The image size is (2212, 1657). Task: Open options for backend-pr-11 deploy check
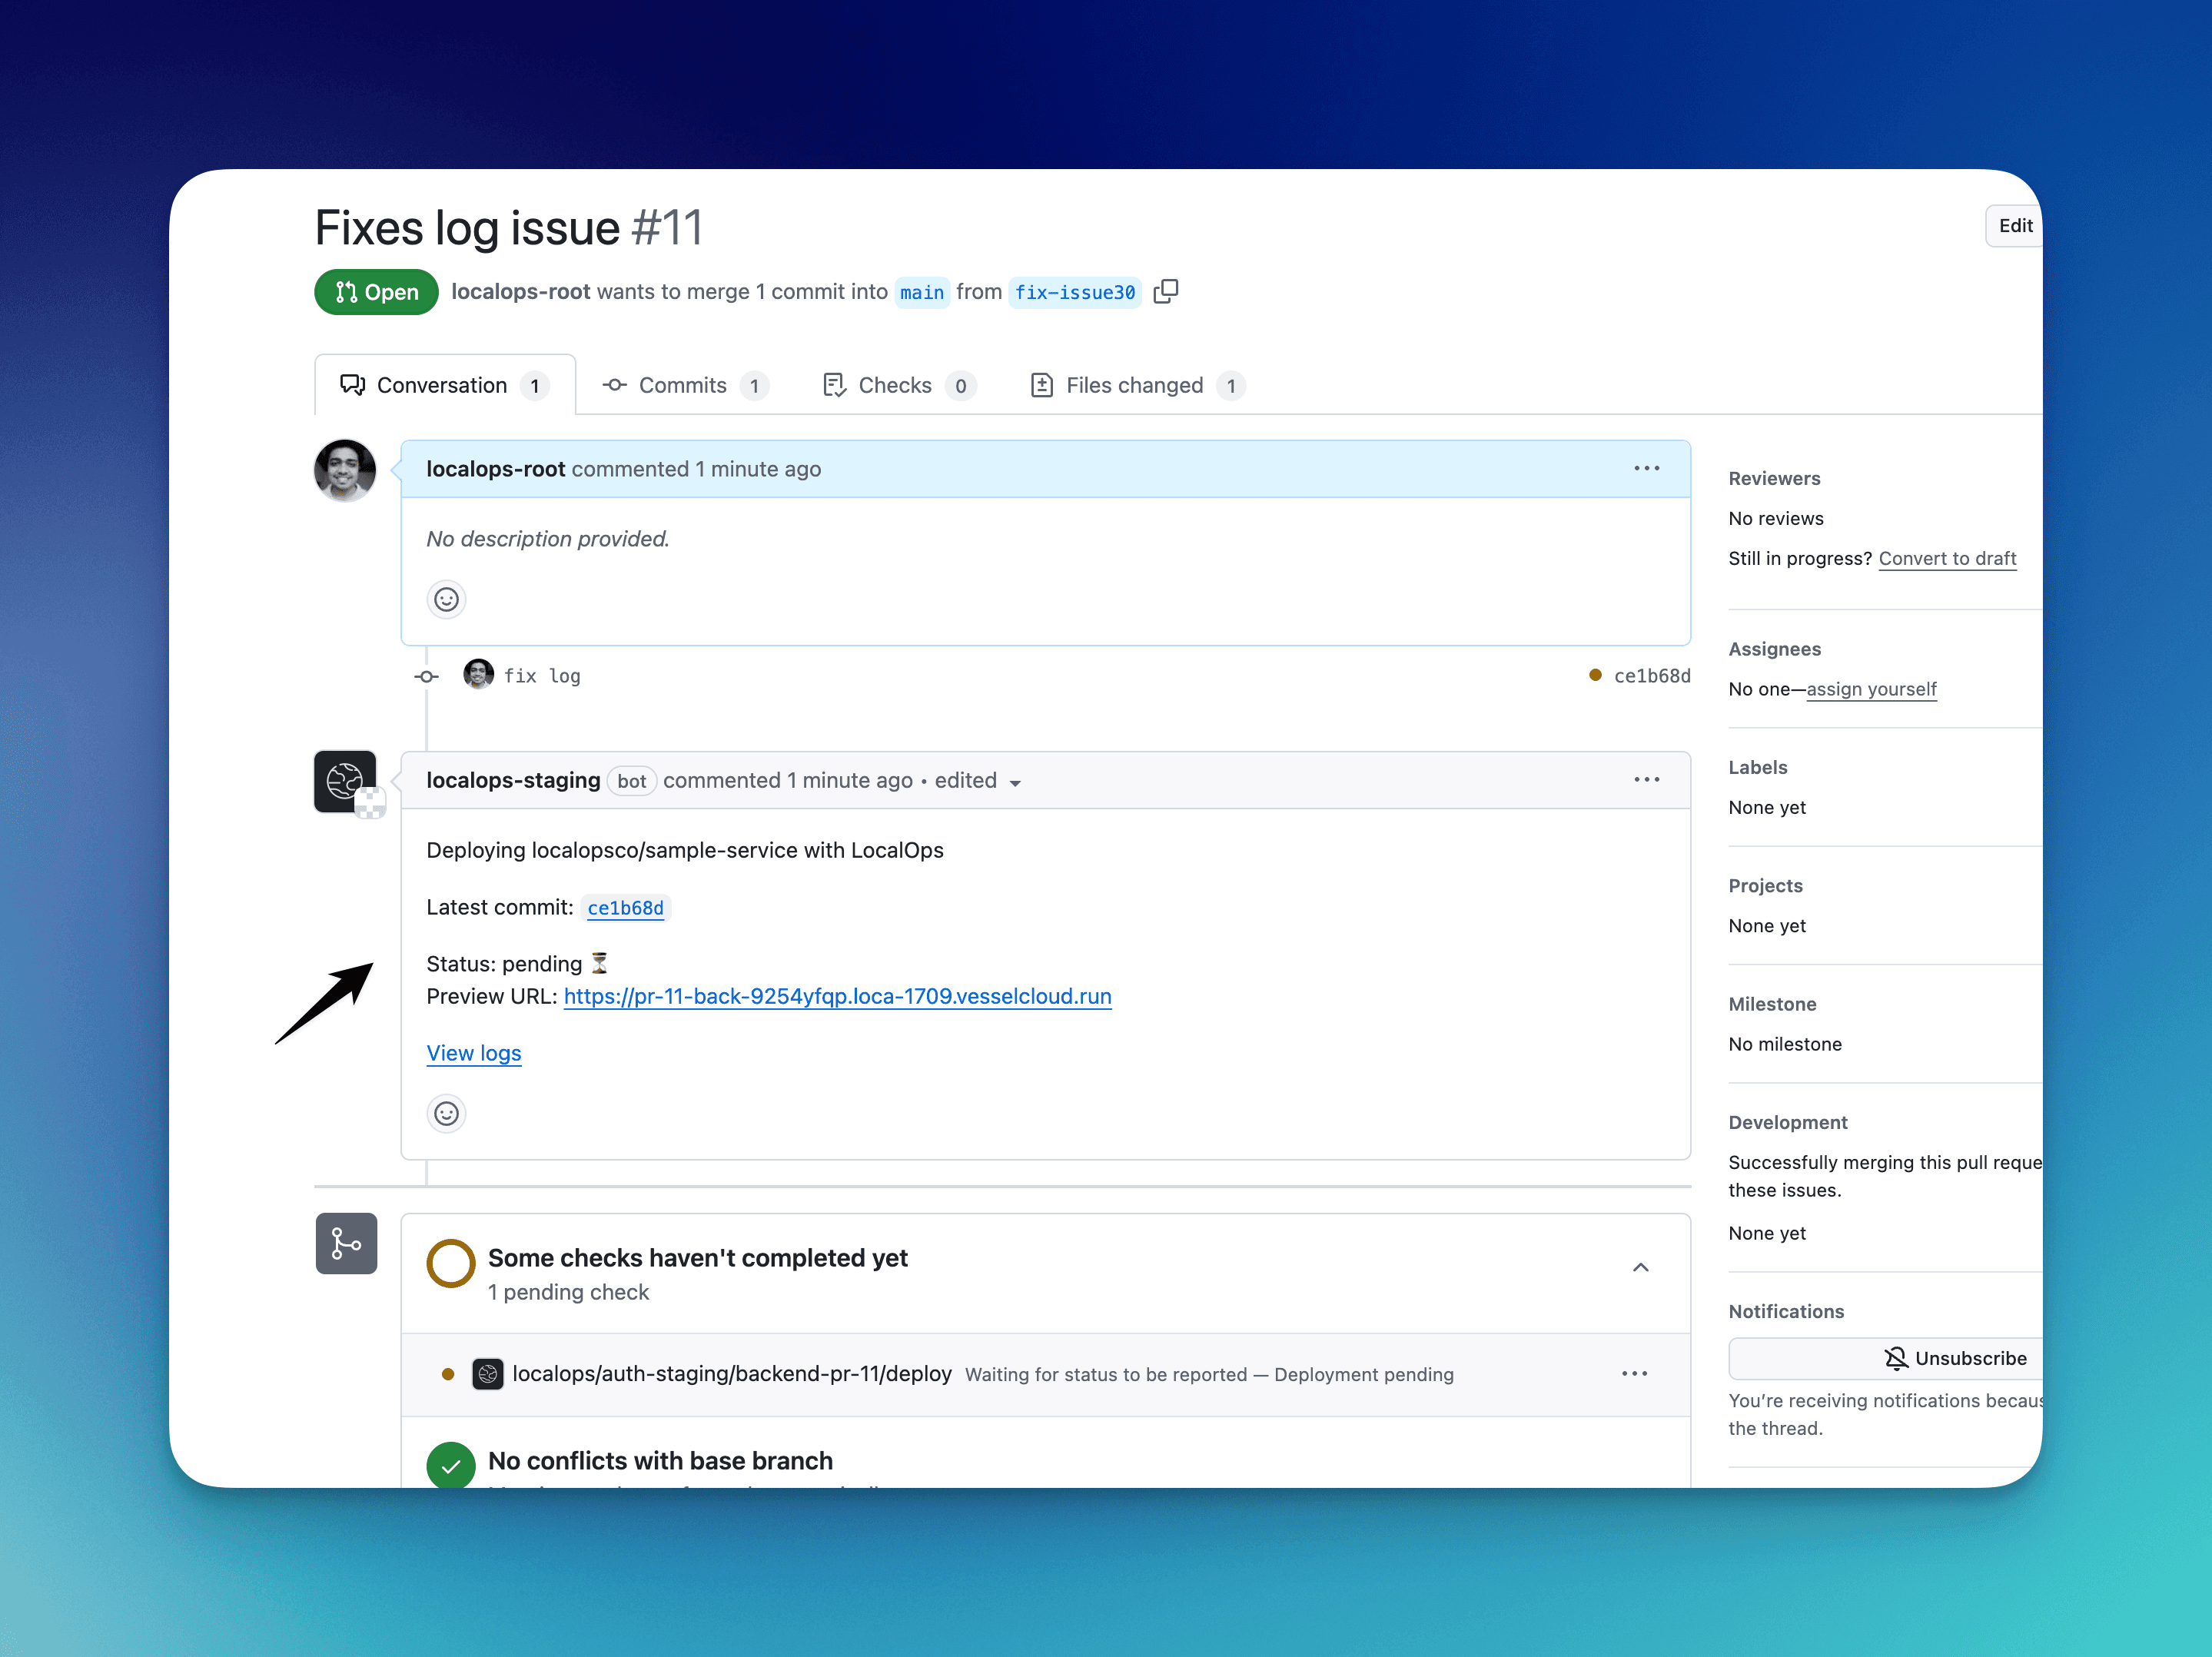coord(1634,1373)
